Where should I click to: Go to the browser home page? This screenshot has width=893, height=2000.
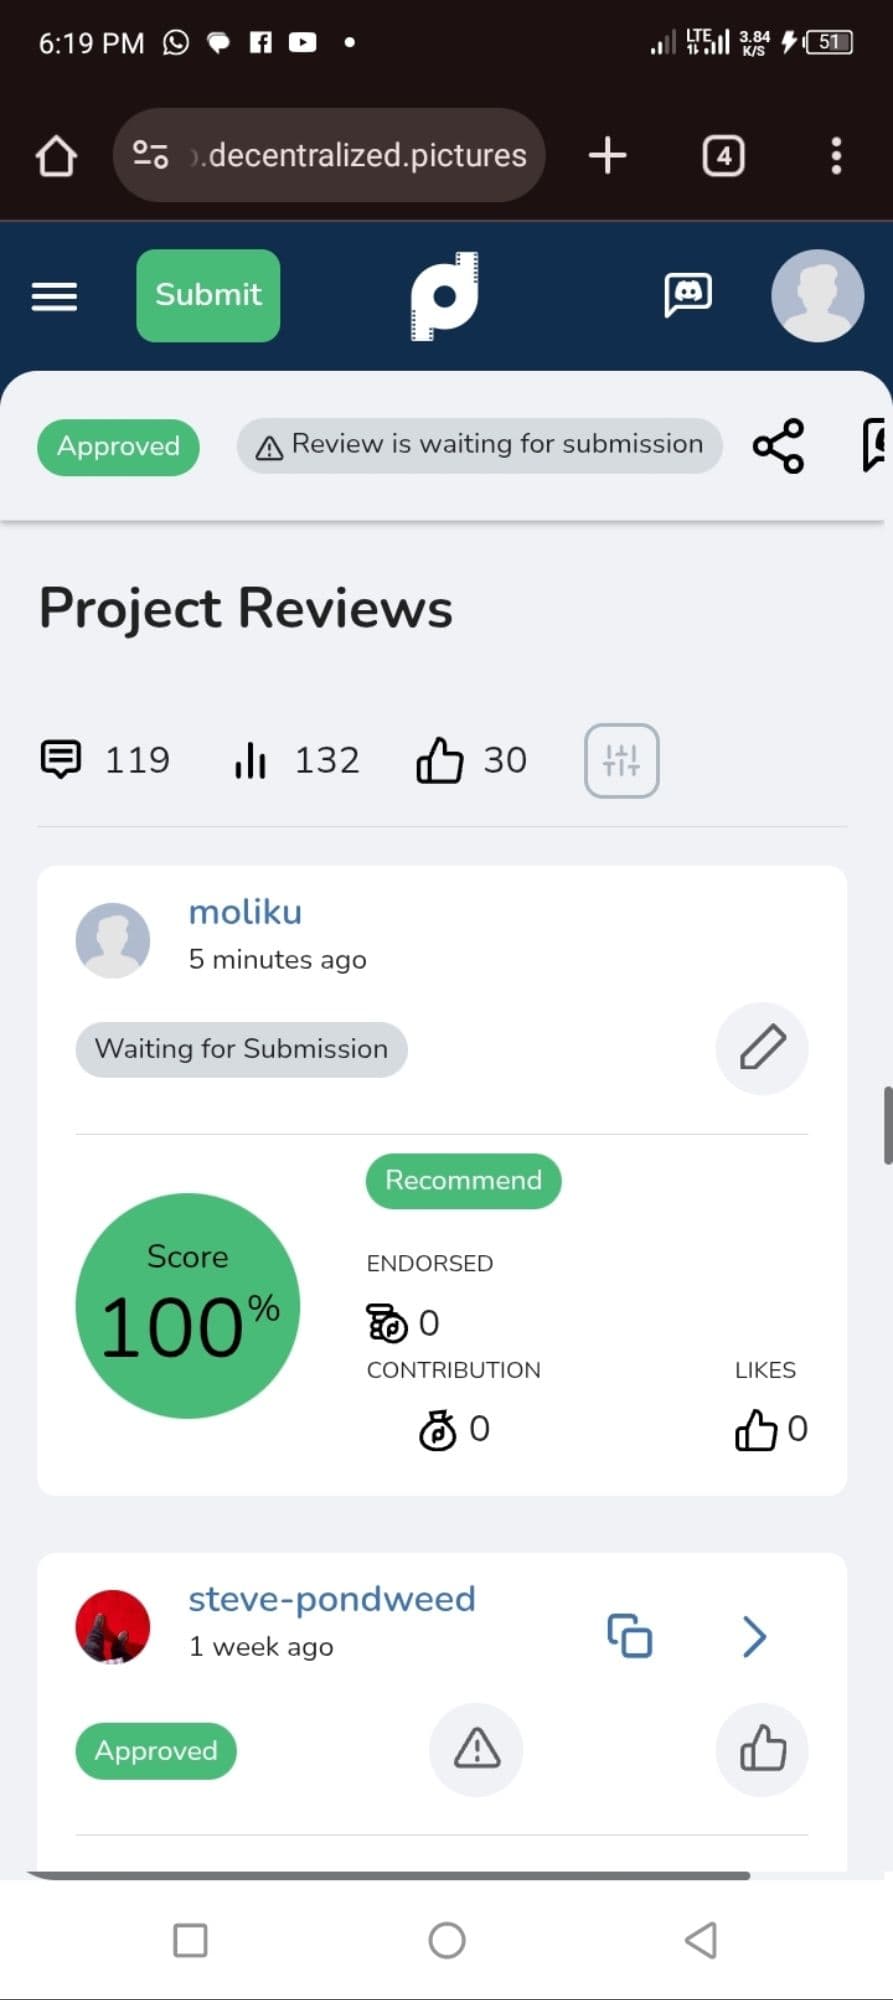tap(56, 156)
